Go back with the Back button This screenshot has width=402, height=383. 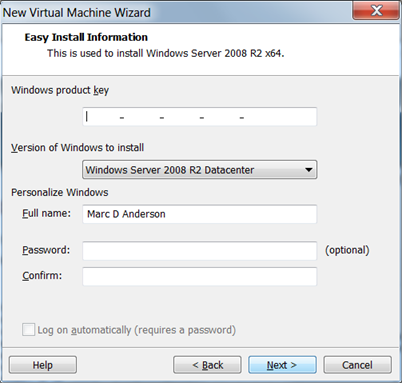pos(207,365)
